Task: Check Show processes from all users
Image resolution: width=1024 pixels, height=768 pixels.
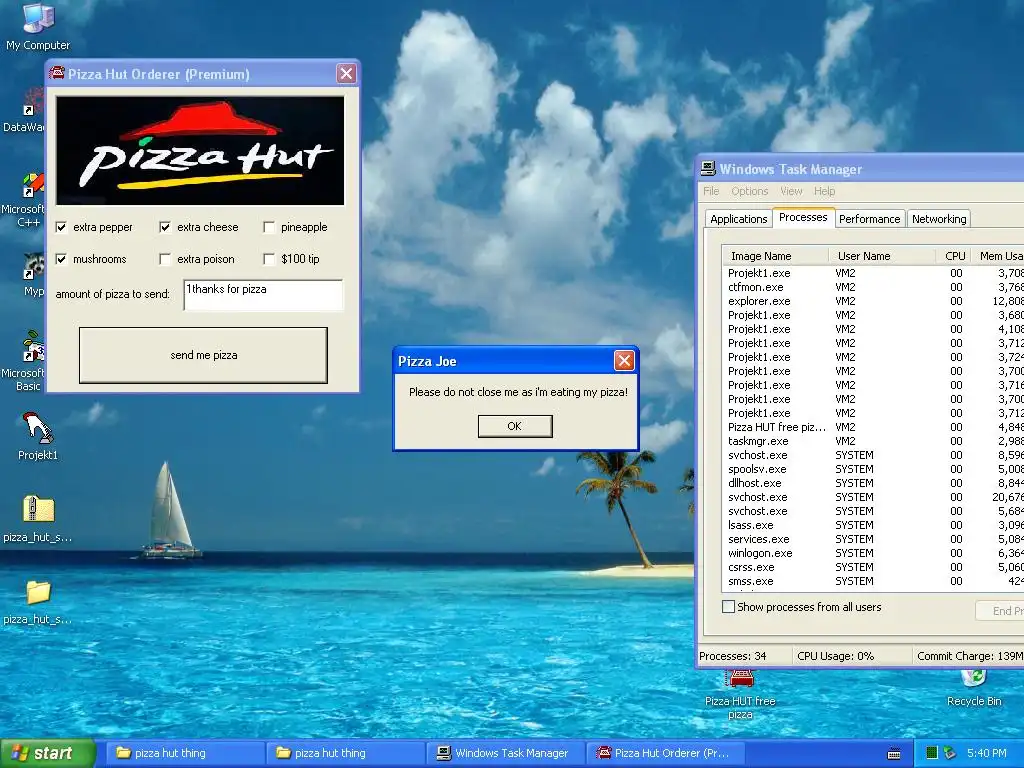Action: 728,607
